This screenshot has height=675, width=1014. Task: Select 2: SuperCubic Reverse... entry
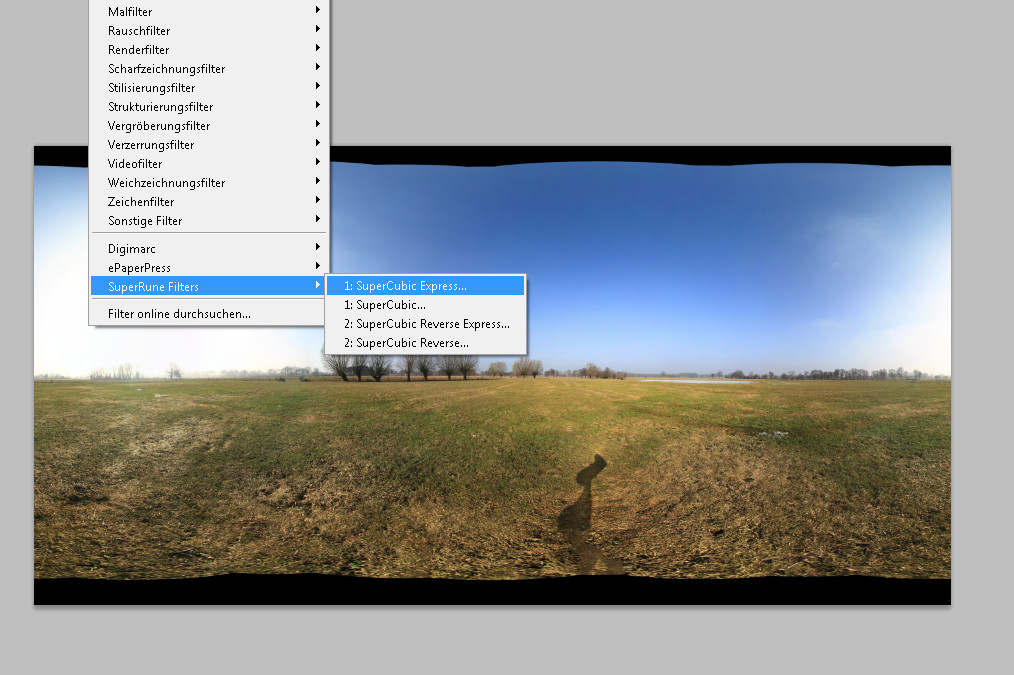[x=406, y=343]
